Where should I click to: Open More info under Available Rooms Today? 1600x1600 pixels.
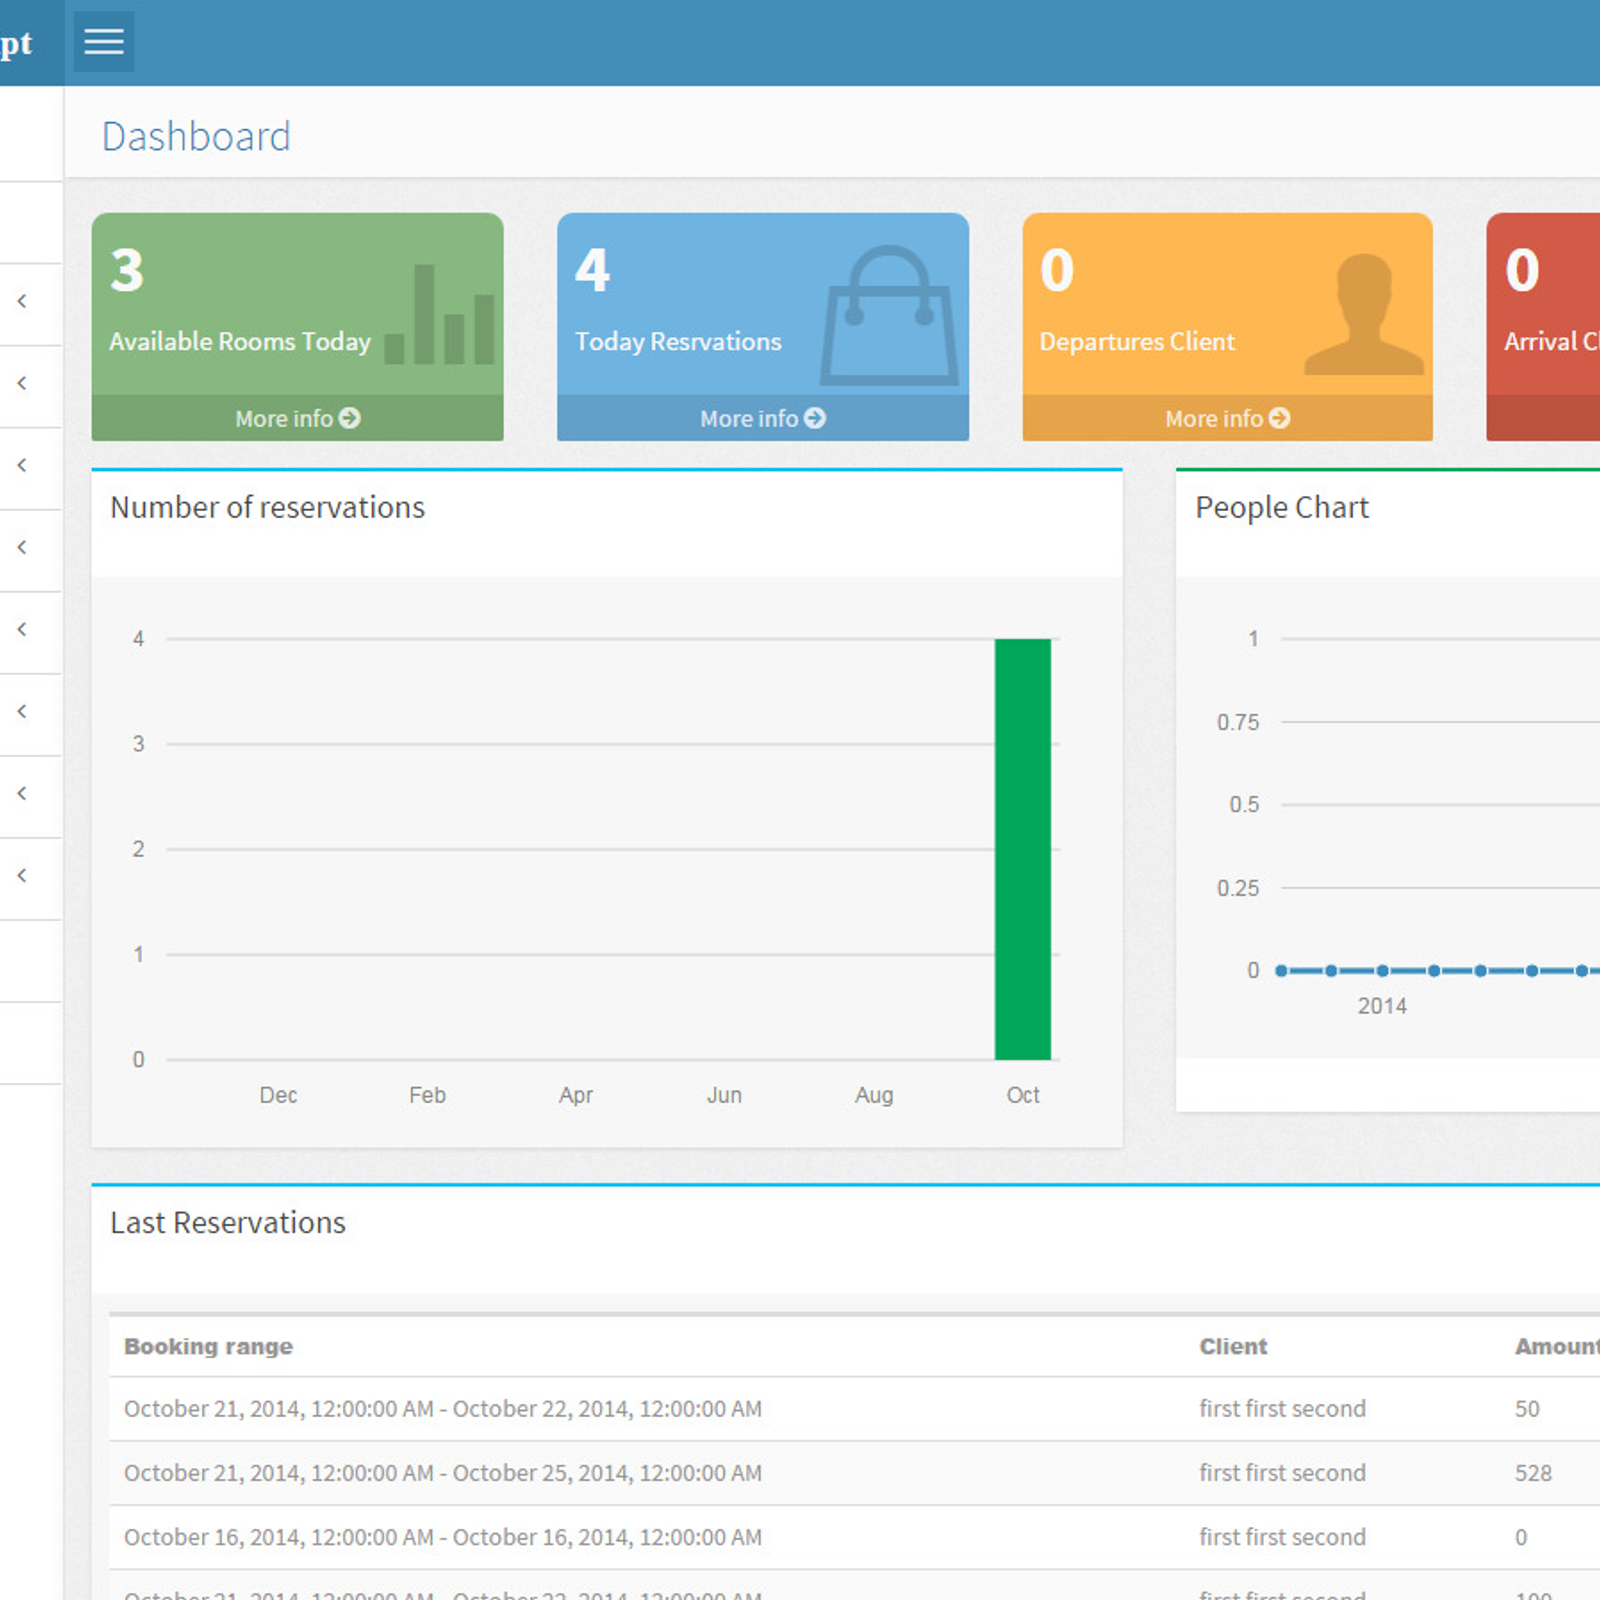(x=297, y=418)
